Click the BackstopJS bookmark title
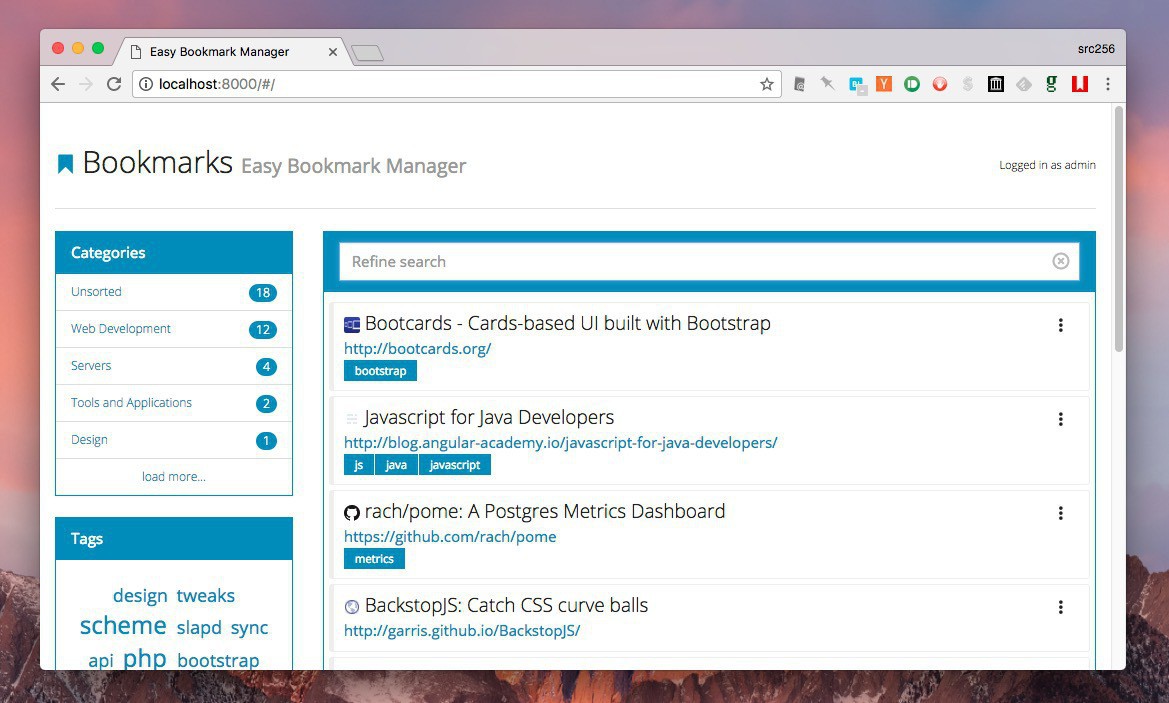The height and width of the screenshot is (703, 1169). click(x=506, y=605)
